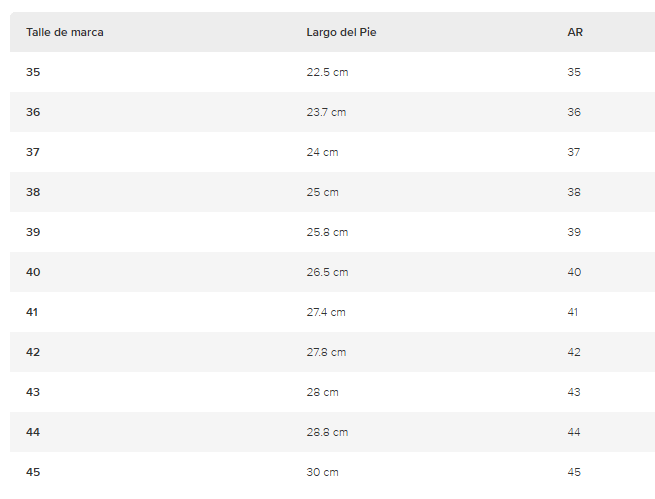Select the 23.7 cm foot length cell
This screenshot has width=655, height=499.
[326, 112]
